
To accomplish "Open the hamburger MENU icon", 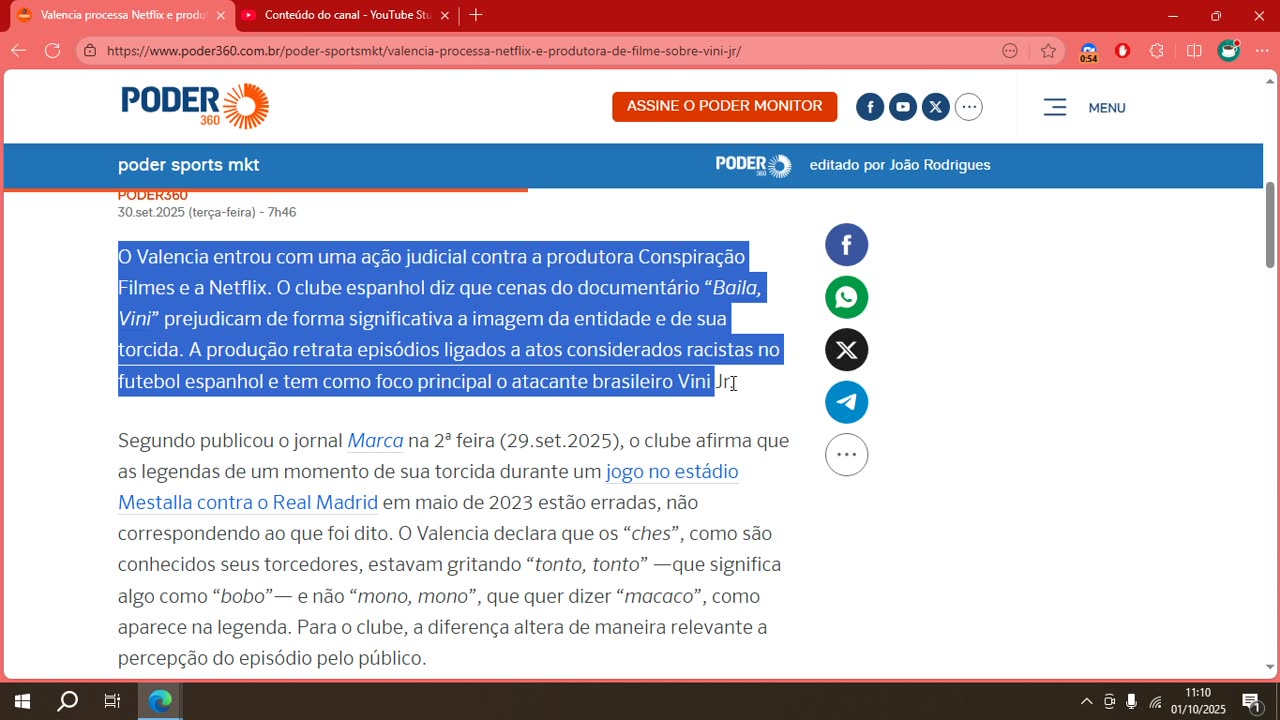I will [x=1055, y=107].
